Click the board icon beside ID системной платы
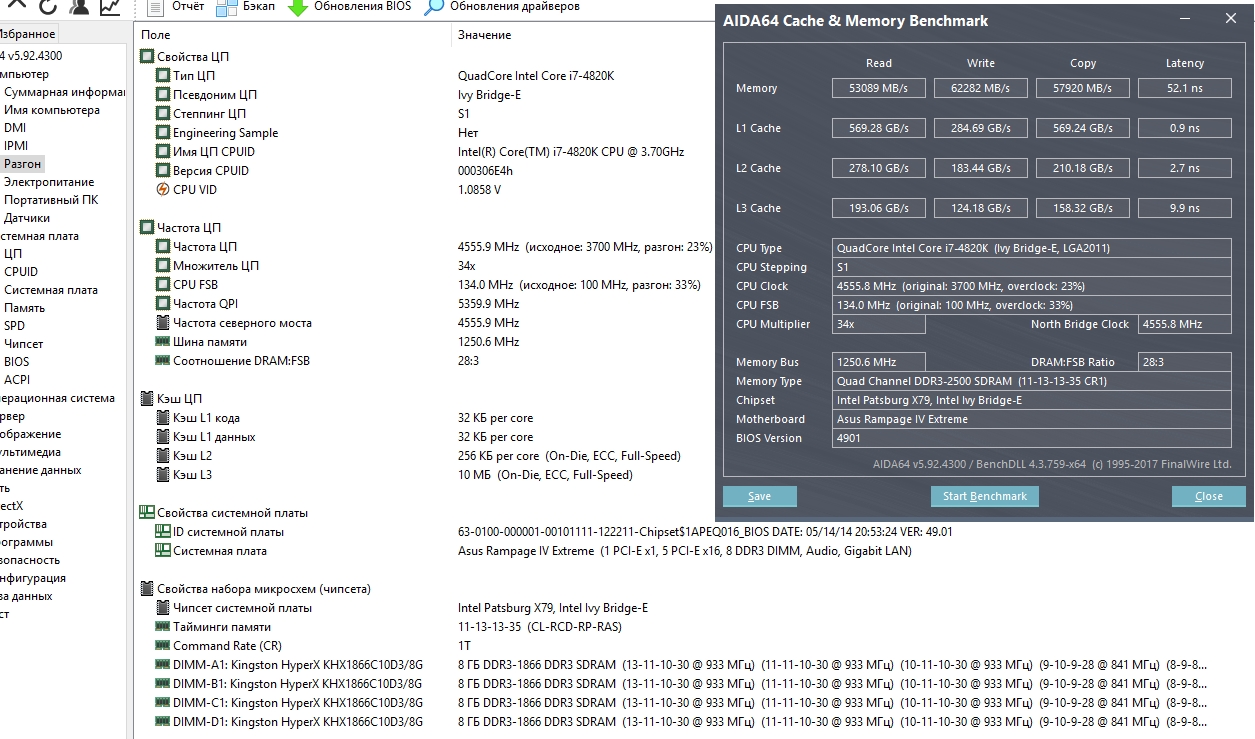 tap(163, 532)
